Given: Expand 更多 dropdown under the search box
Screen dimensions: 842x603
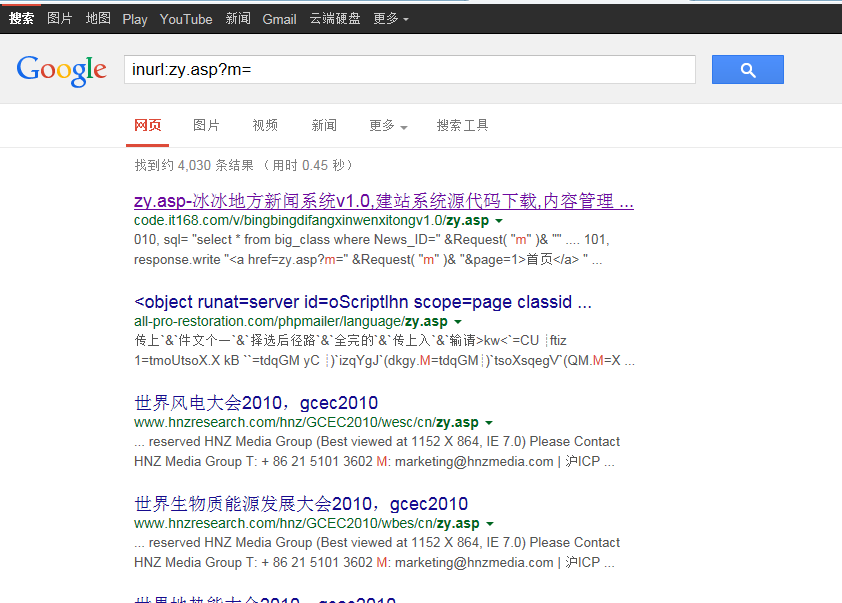Looking at the screenshot, I should coord(388,126).
